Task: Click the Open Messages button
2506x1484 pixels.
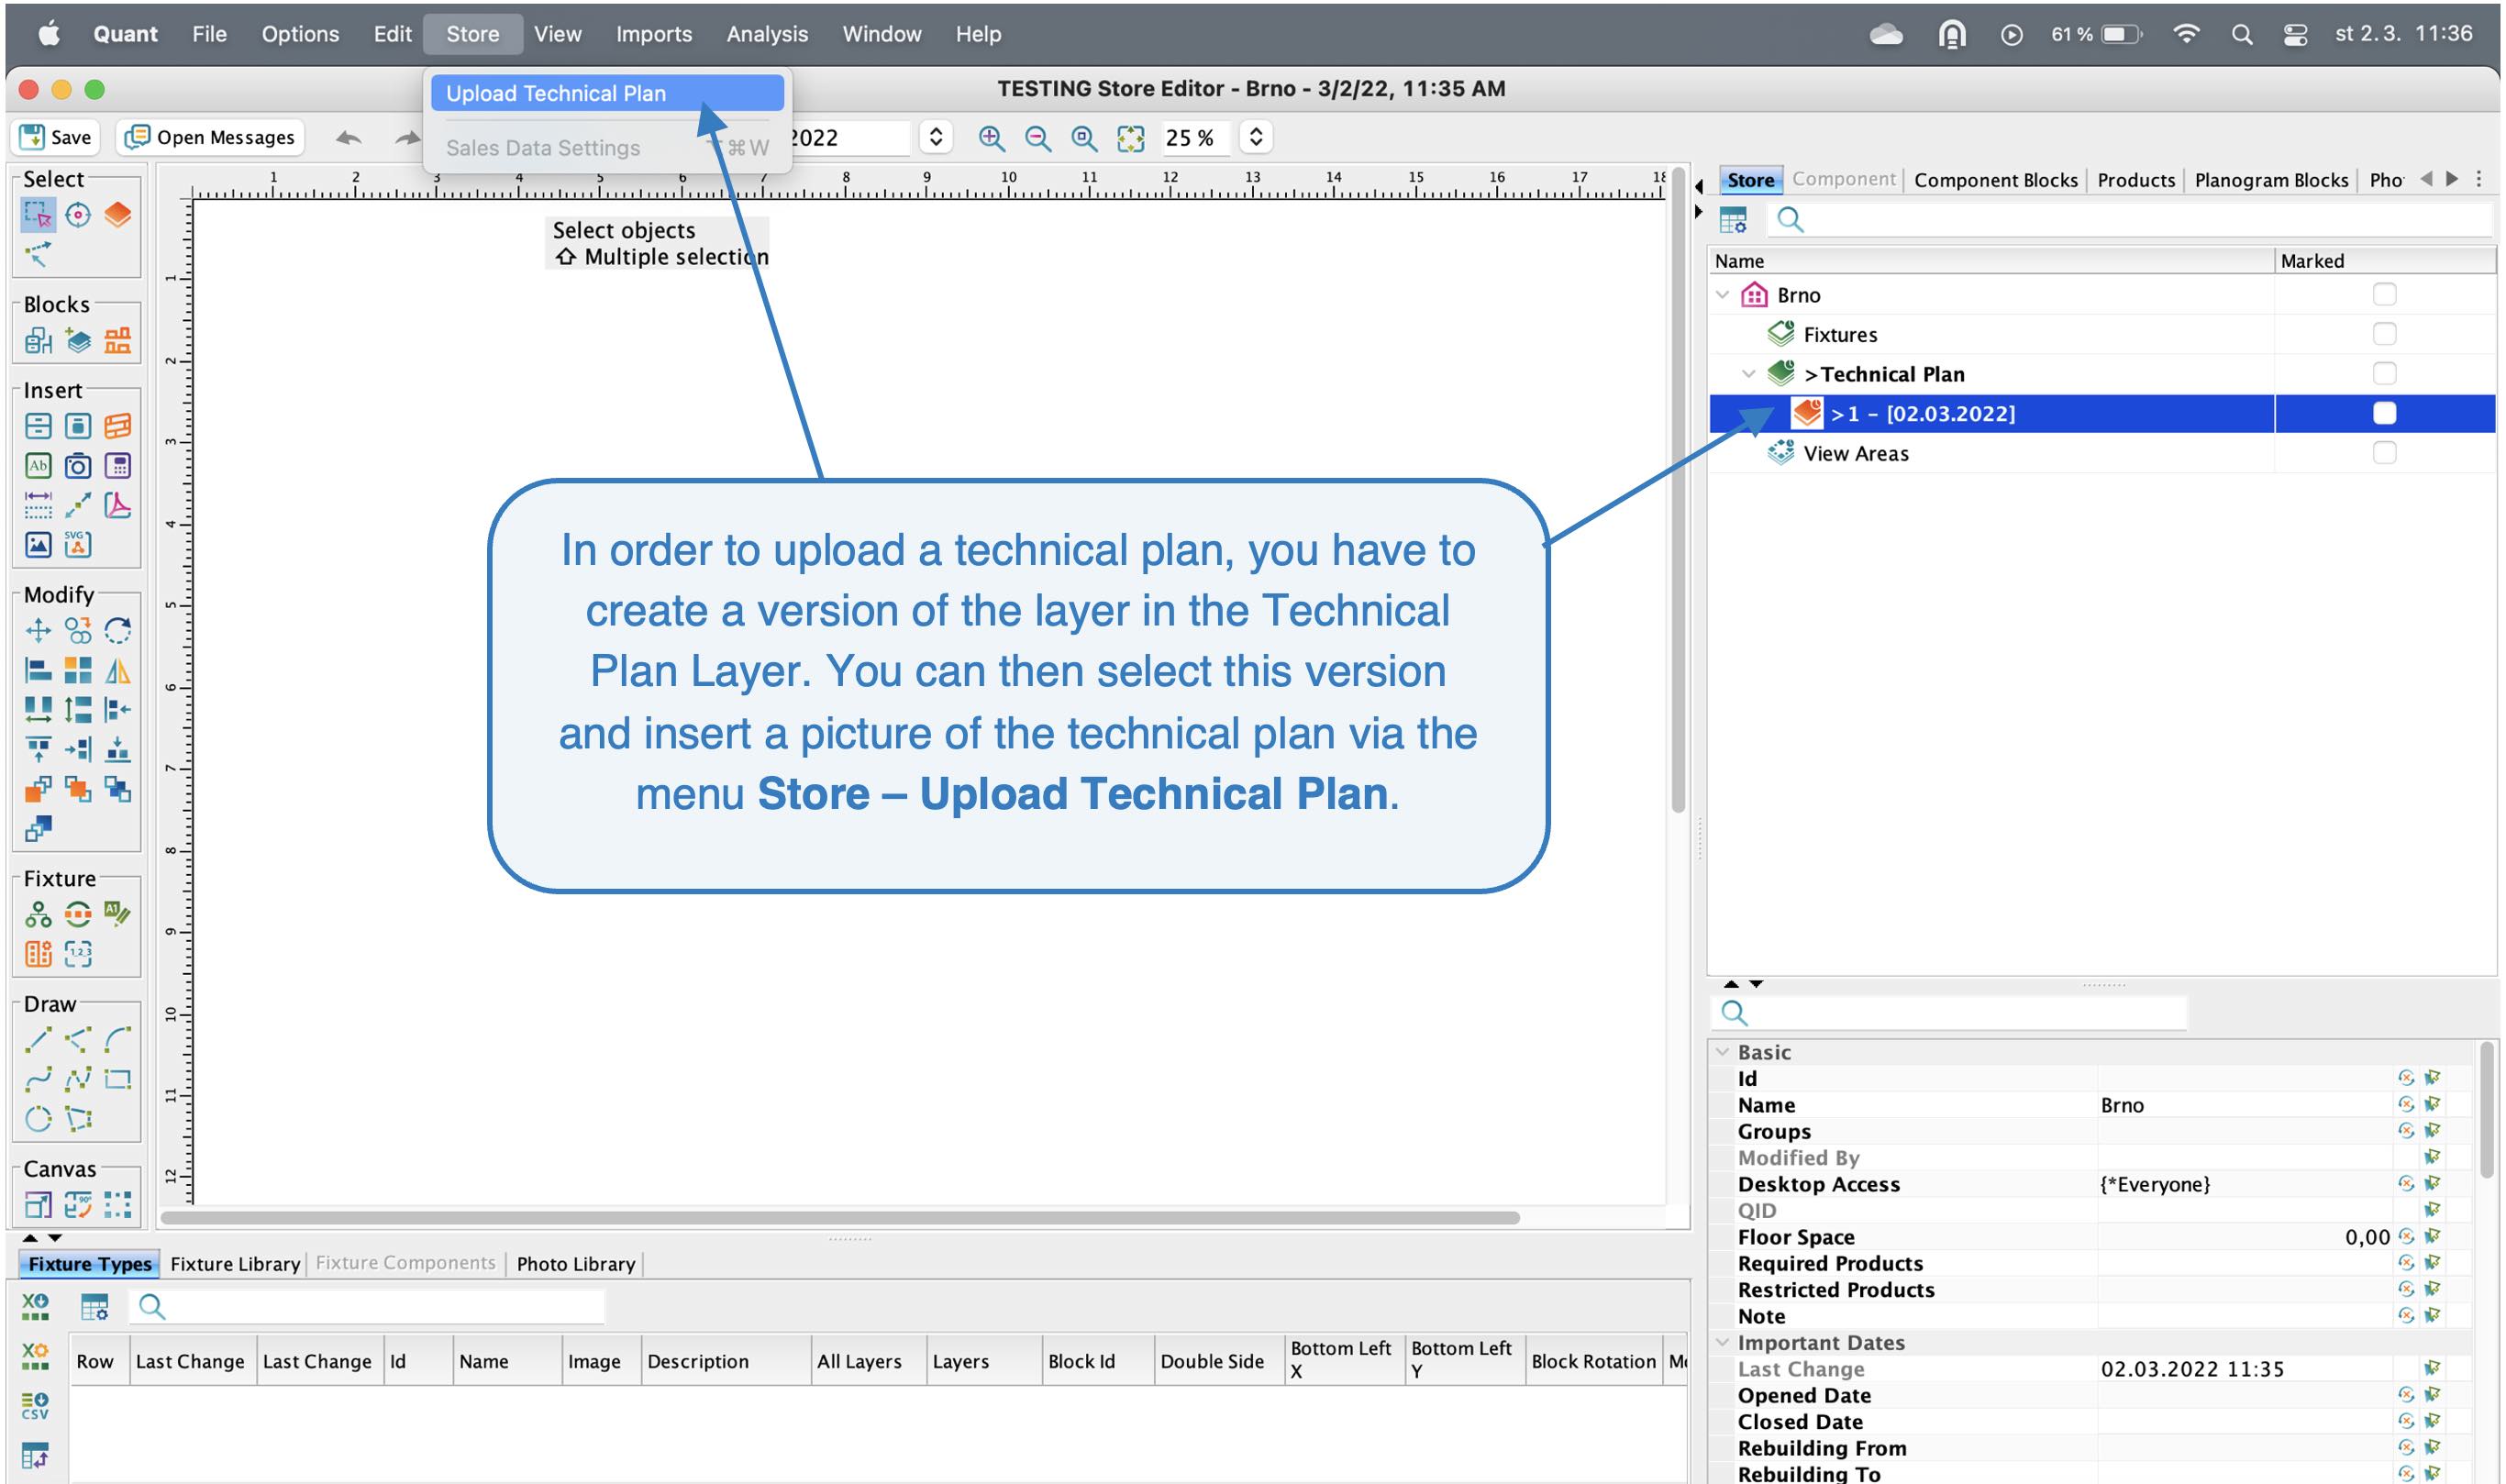Action: click(211, 137)
